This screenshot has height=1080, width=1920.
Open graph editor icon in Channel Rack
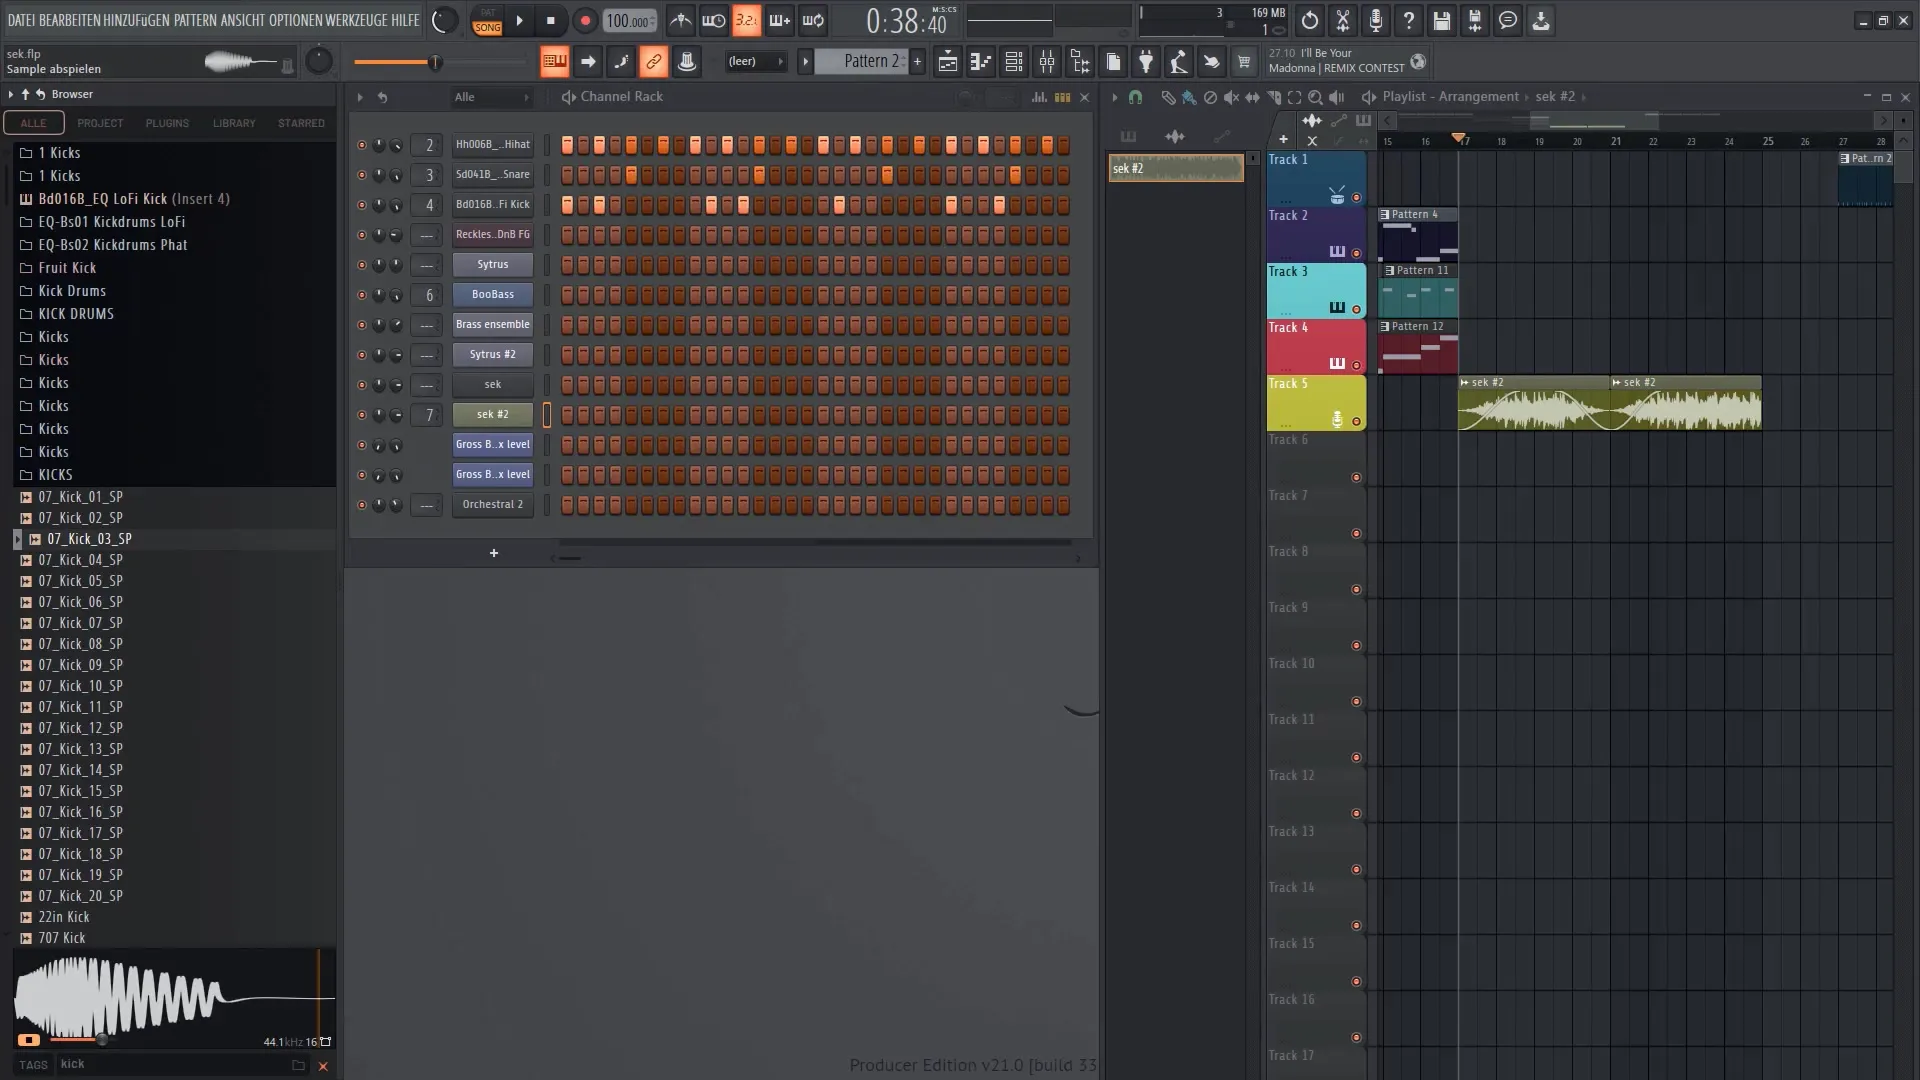[x=1039, y=97]
